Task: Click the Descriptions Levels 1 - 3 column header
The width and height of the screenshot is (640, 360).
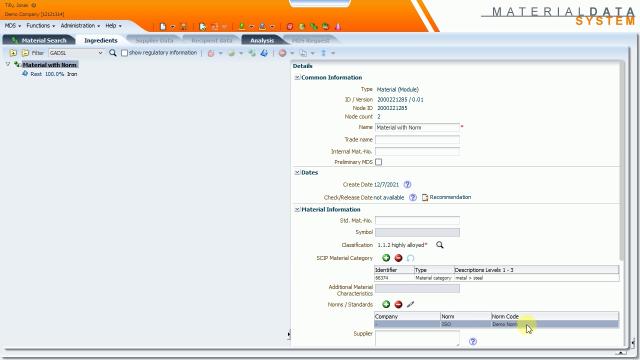Action: point(536,270)
